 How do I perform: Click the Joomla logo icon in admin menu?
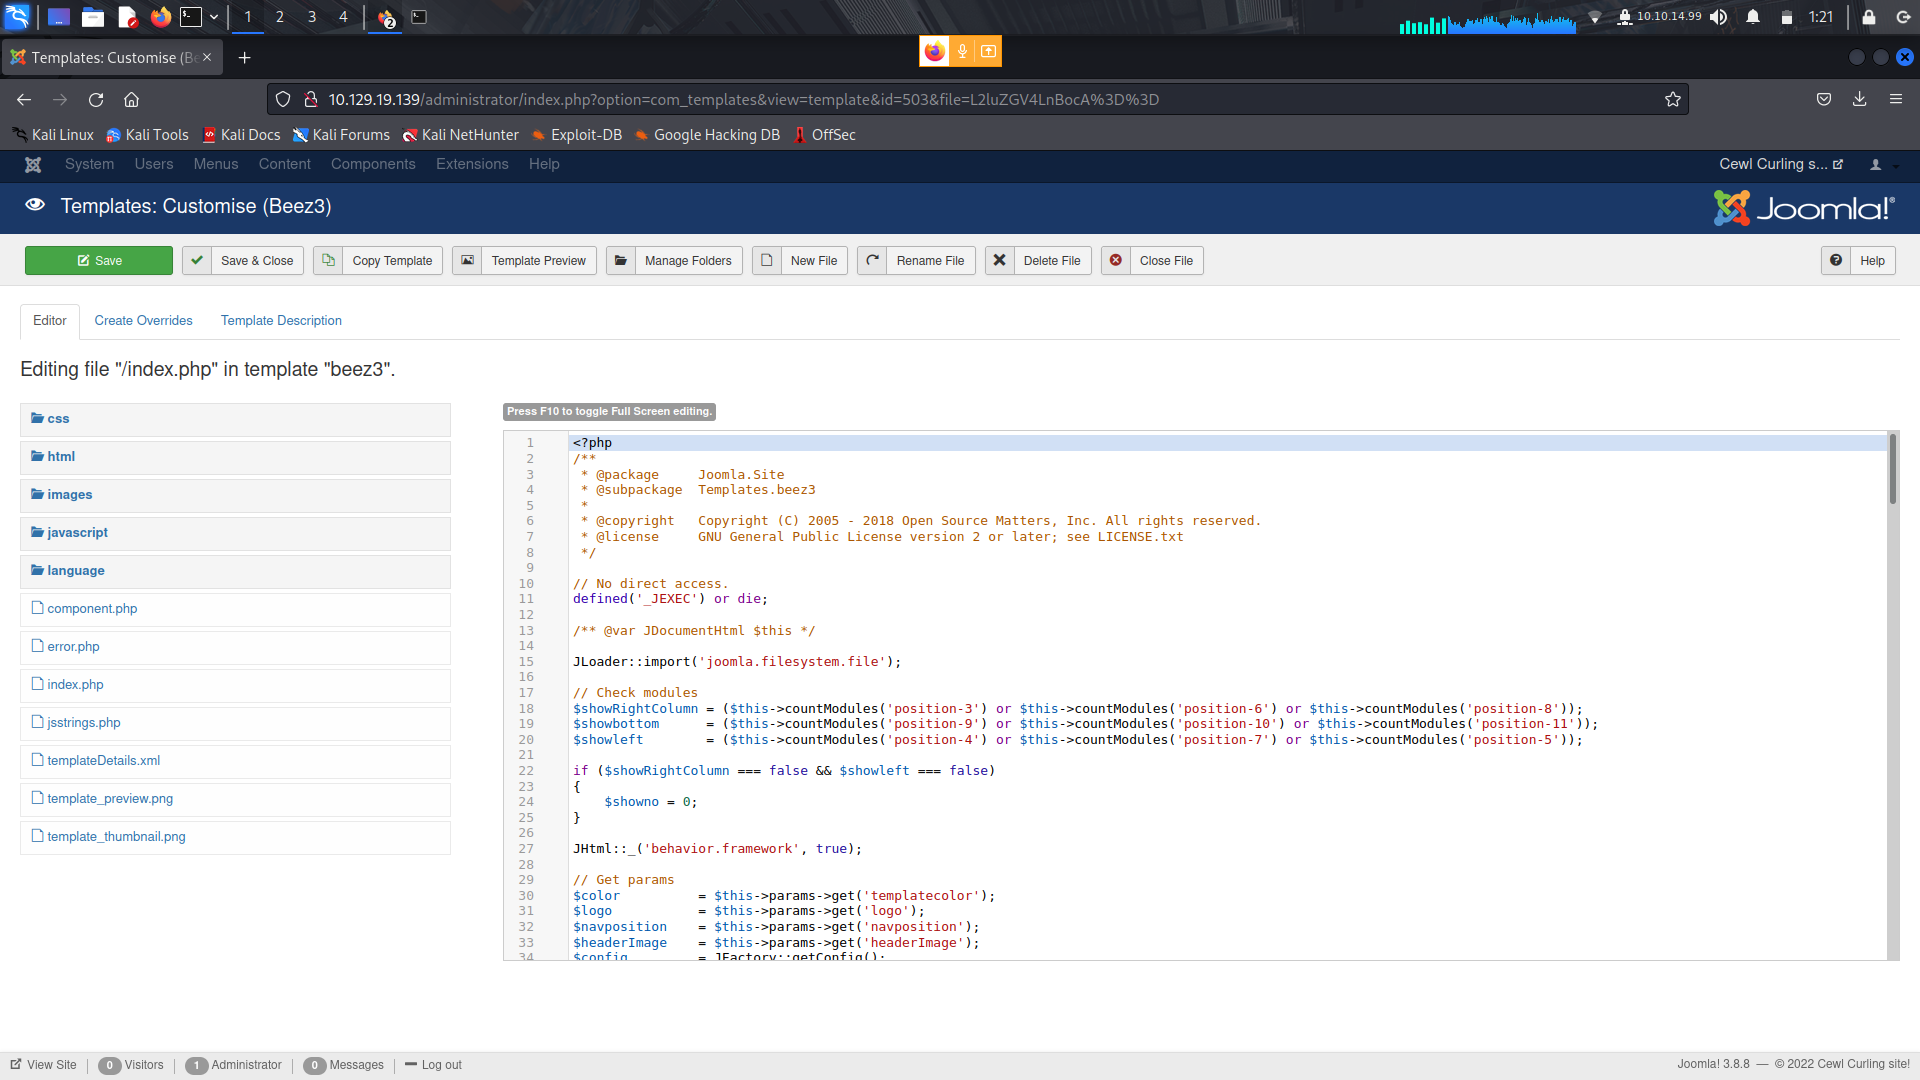(33, 164)
